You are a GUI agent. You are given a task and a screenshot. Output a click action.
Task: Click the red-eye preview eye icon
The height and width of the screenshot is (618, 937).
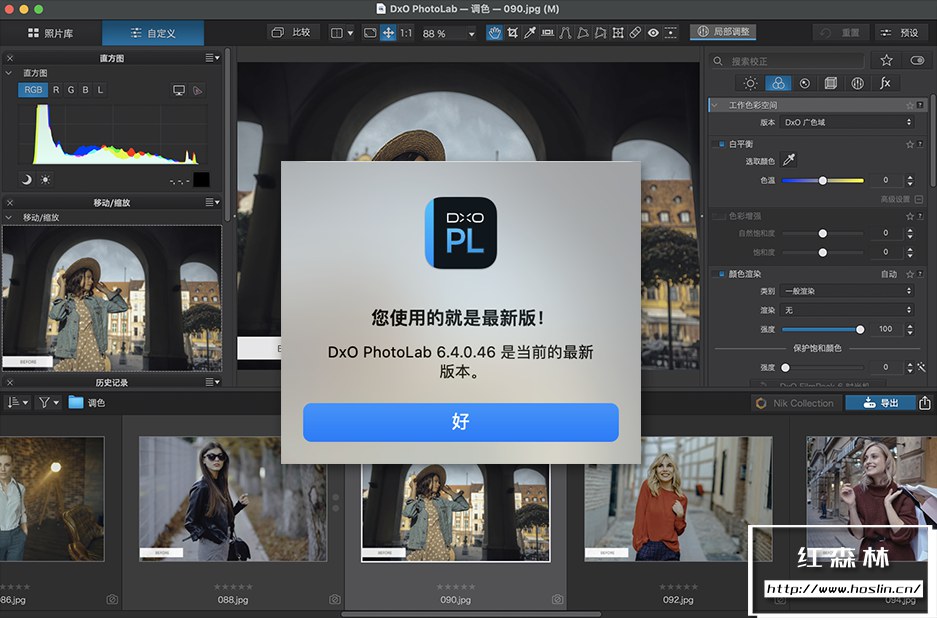652,33
